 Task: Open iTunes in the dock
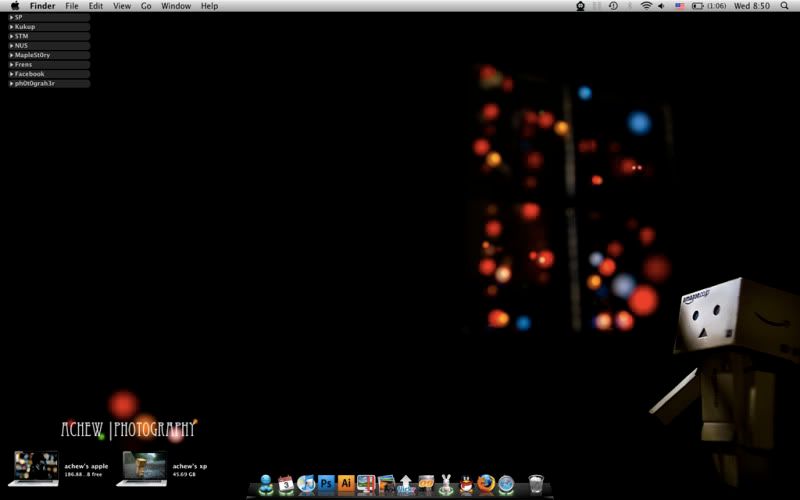click(x=306, y=484)
